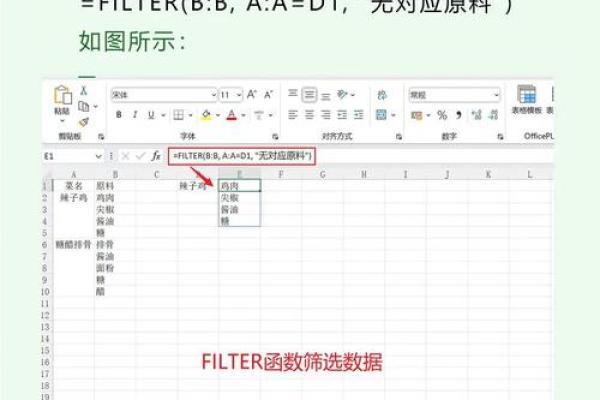
Task: Open the Clipboard dialog launcher
Action: (101, 137)
